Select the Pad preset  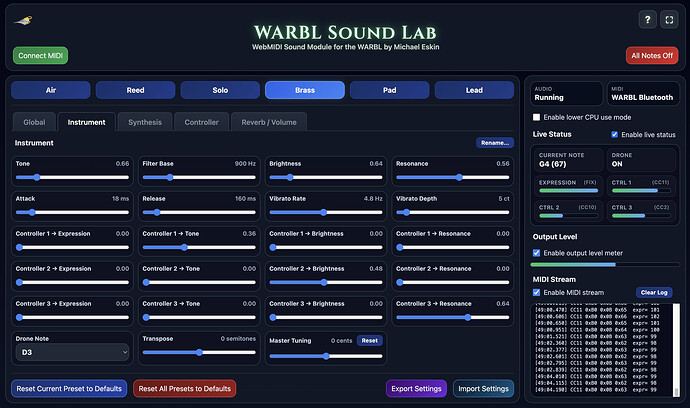click(389, 90)
